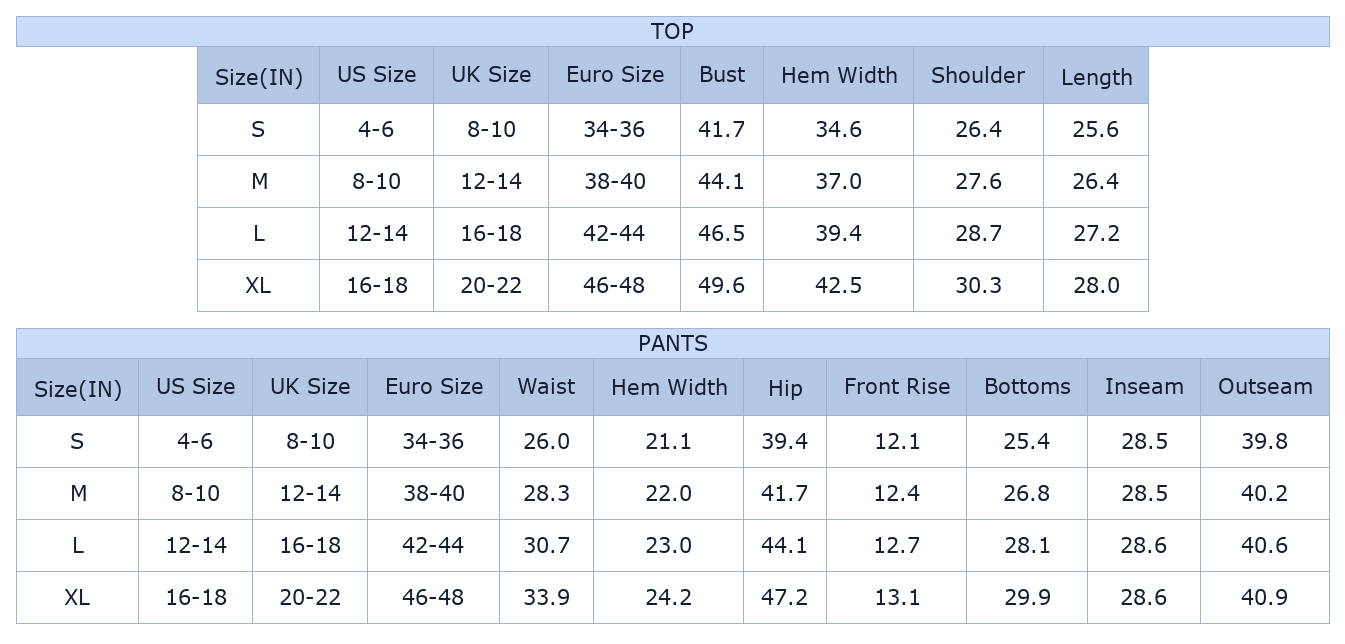Select the XL row label in TOP table
The image size is (1345, 644).
point(258,285)
